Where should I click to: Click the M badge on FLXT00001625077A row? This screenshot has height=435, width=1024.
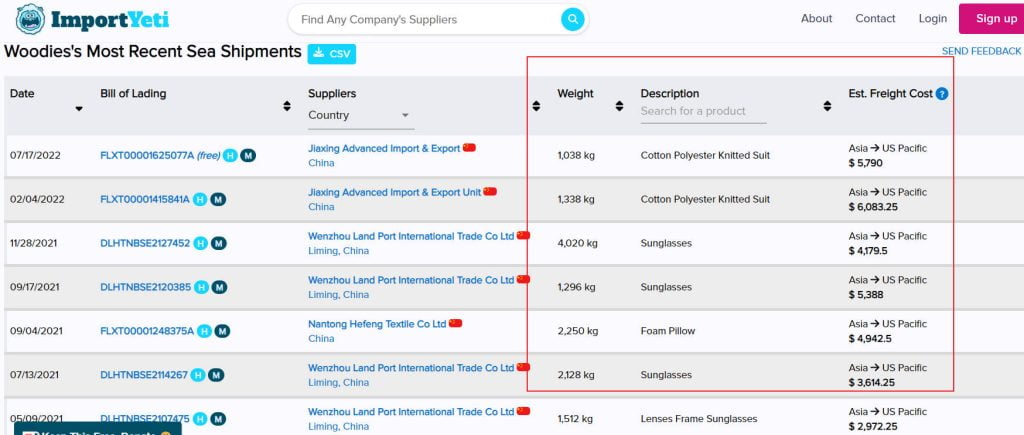pyautogui.click(x=248, y=155)
